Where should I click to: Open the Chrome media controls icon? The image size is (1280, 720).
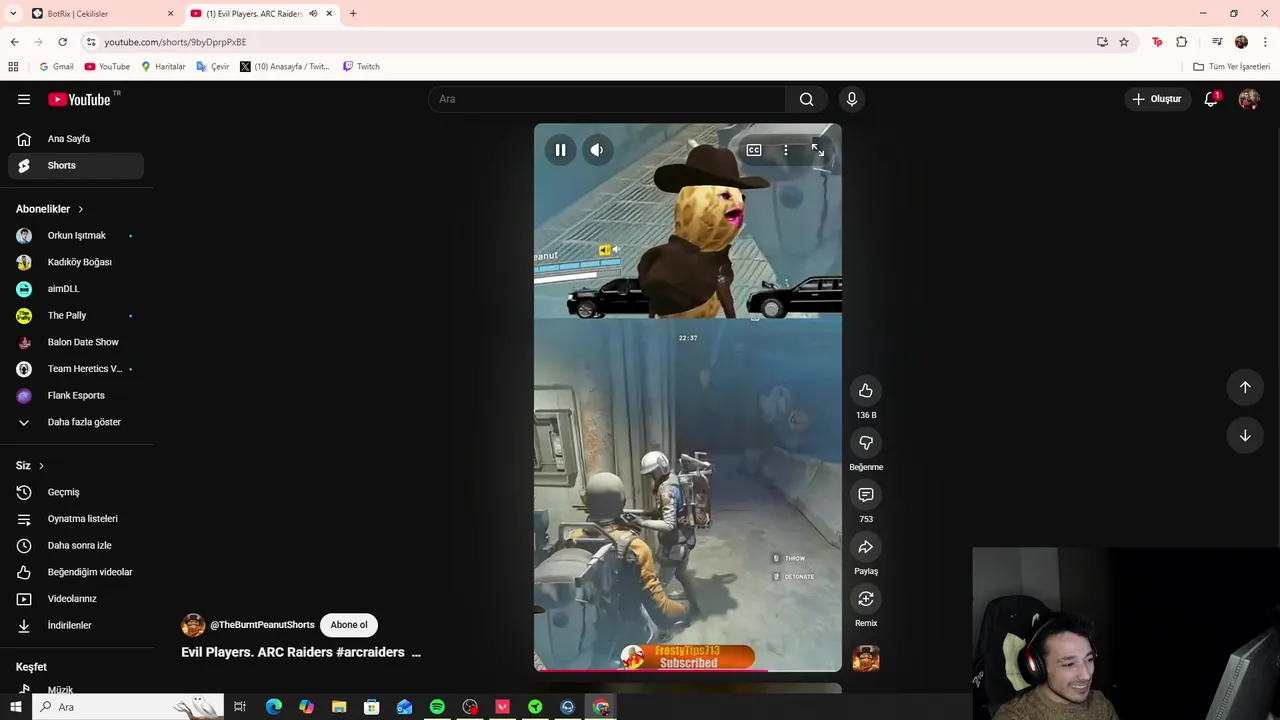pos(1217,42)
